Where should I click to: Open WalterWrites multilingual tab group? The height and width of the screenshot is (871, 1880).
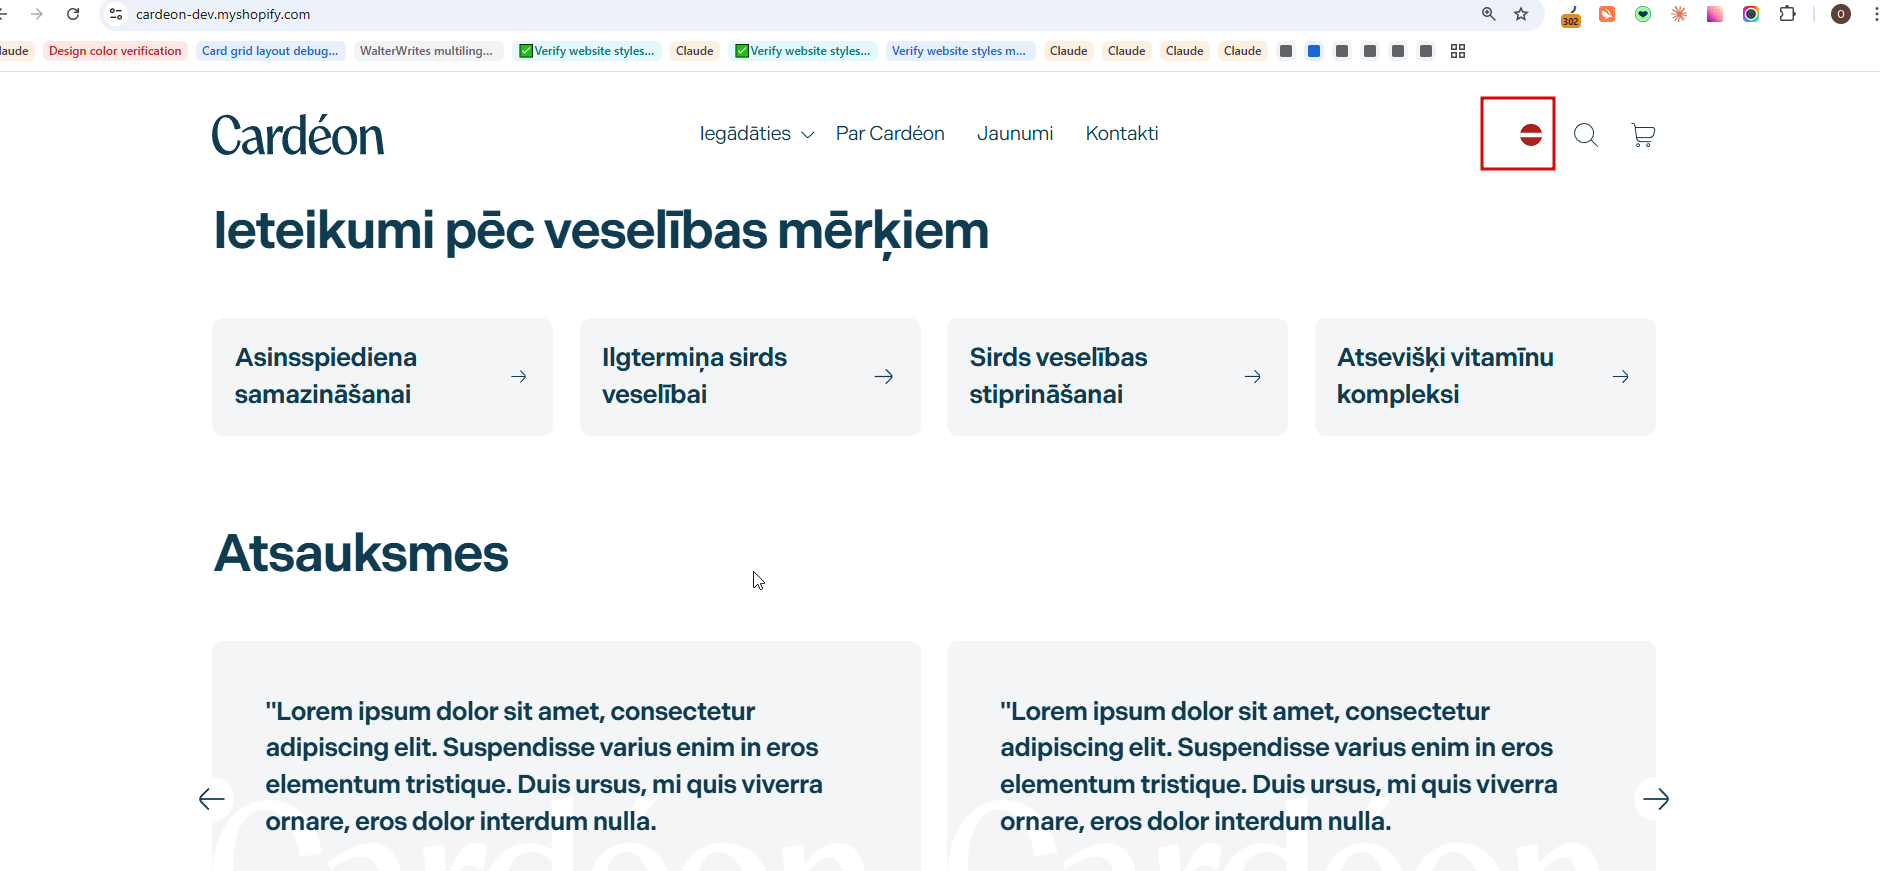(427, 51)
